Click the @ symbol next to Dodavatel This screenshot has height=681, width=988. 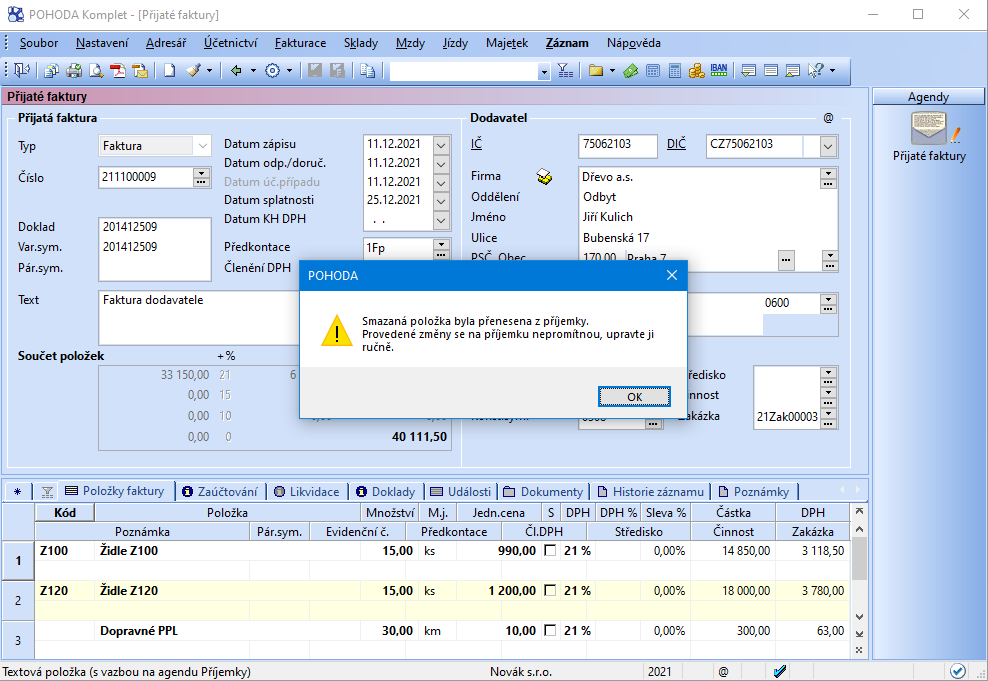click(x=828, y=118)
